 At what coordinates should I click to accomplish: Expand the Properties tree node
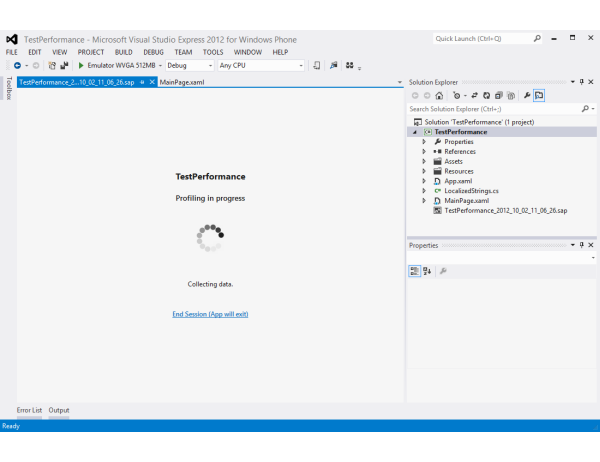[424, 142]
